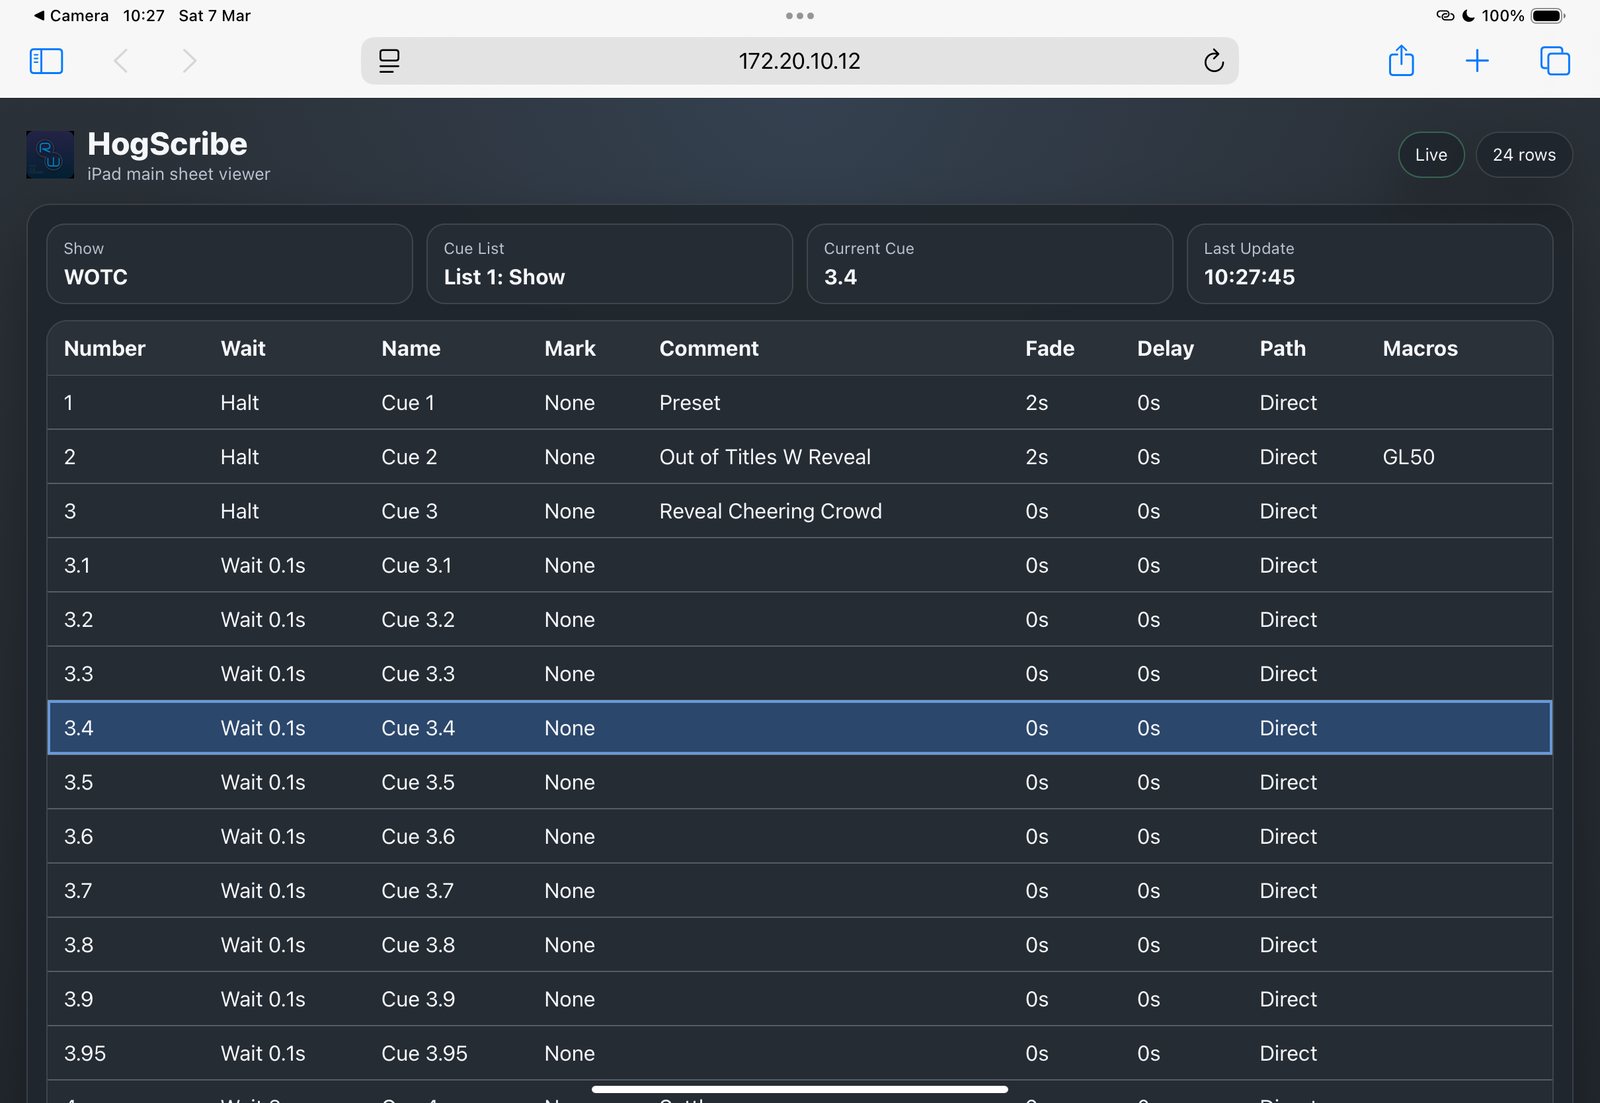
Task: Select the Cue 3.95 name cell
Action: click(x=425, y=1053)
